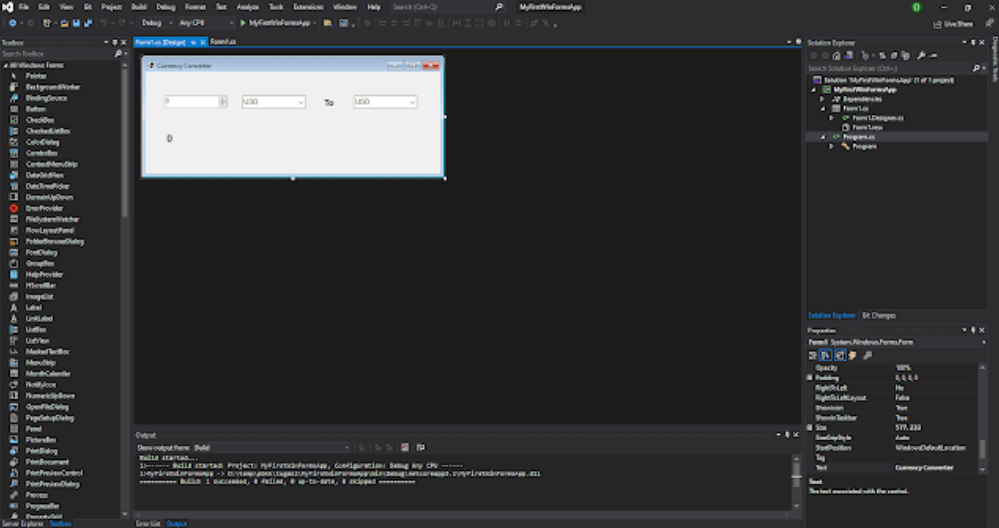Image resolution: width=999 pixels, height=528 pixels.
Task: Switch to the Error List tab
Action: pyautogui.click(x=148, y=524)
